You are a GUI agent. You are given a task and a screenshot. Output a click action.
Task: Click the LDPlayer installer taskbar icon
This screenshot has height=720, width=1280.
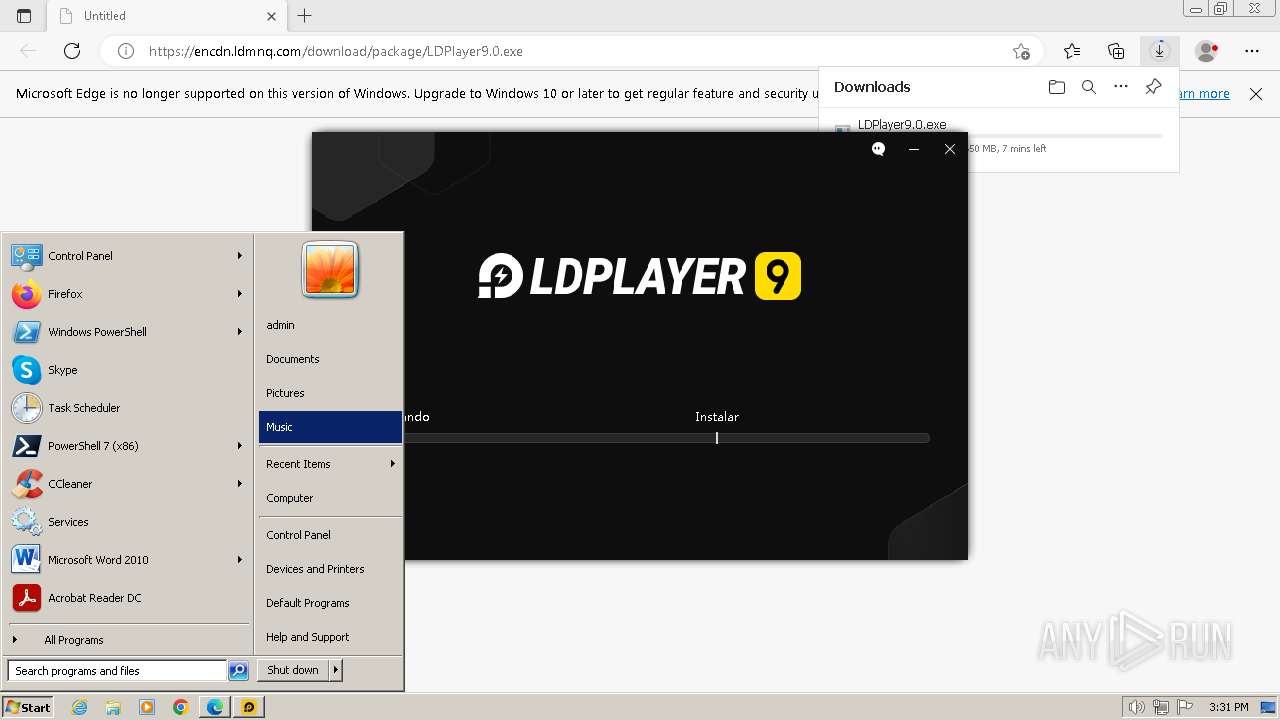coord(248,707)
